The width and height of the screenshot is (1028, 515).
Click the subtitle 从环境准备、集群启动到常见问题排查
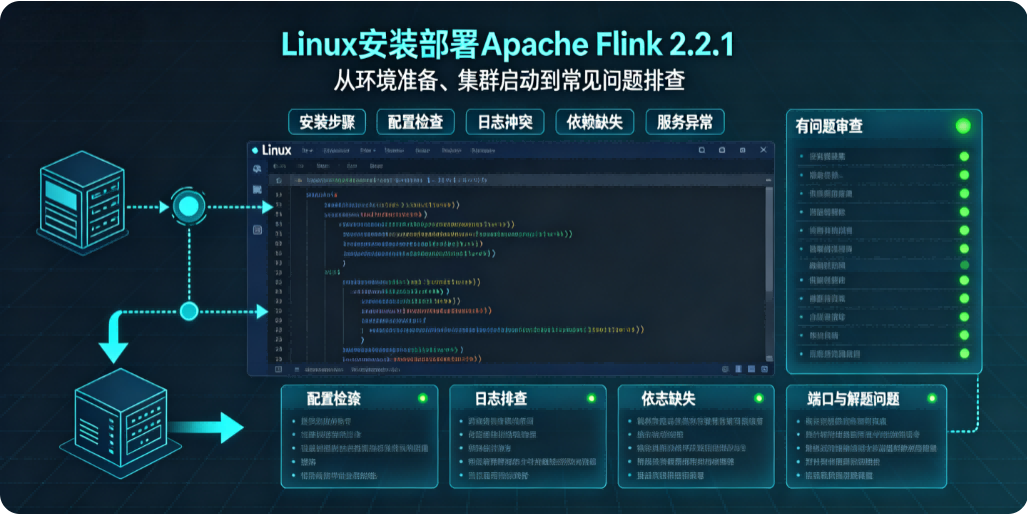509,82
